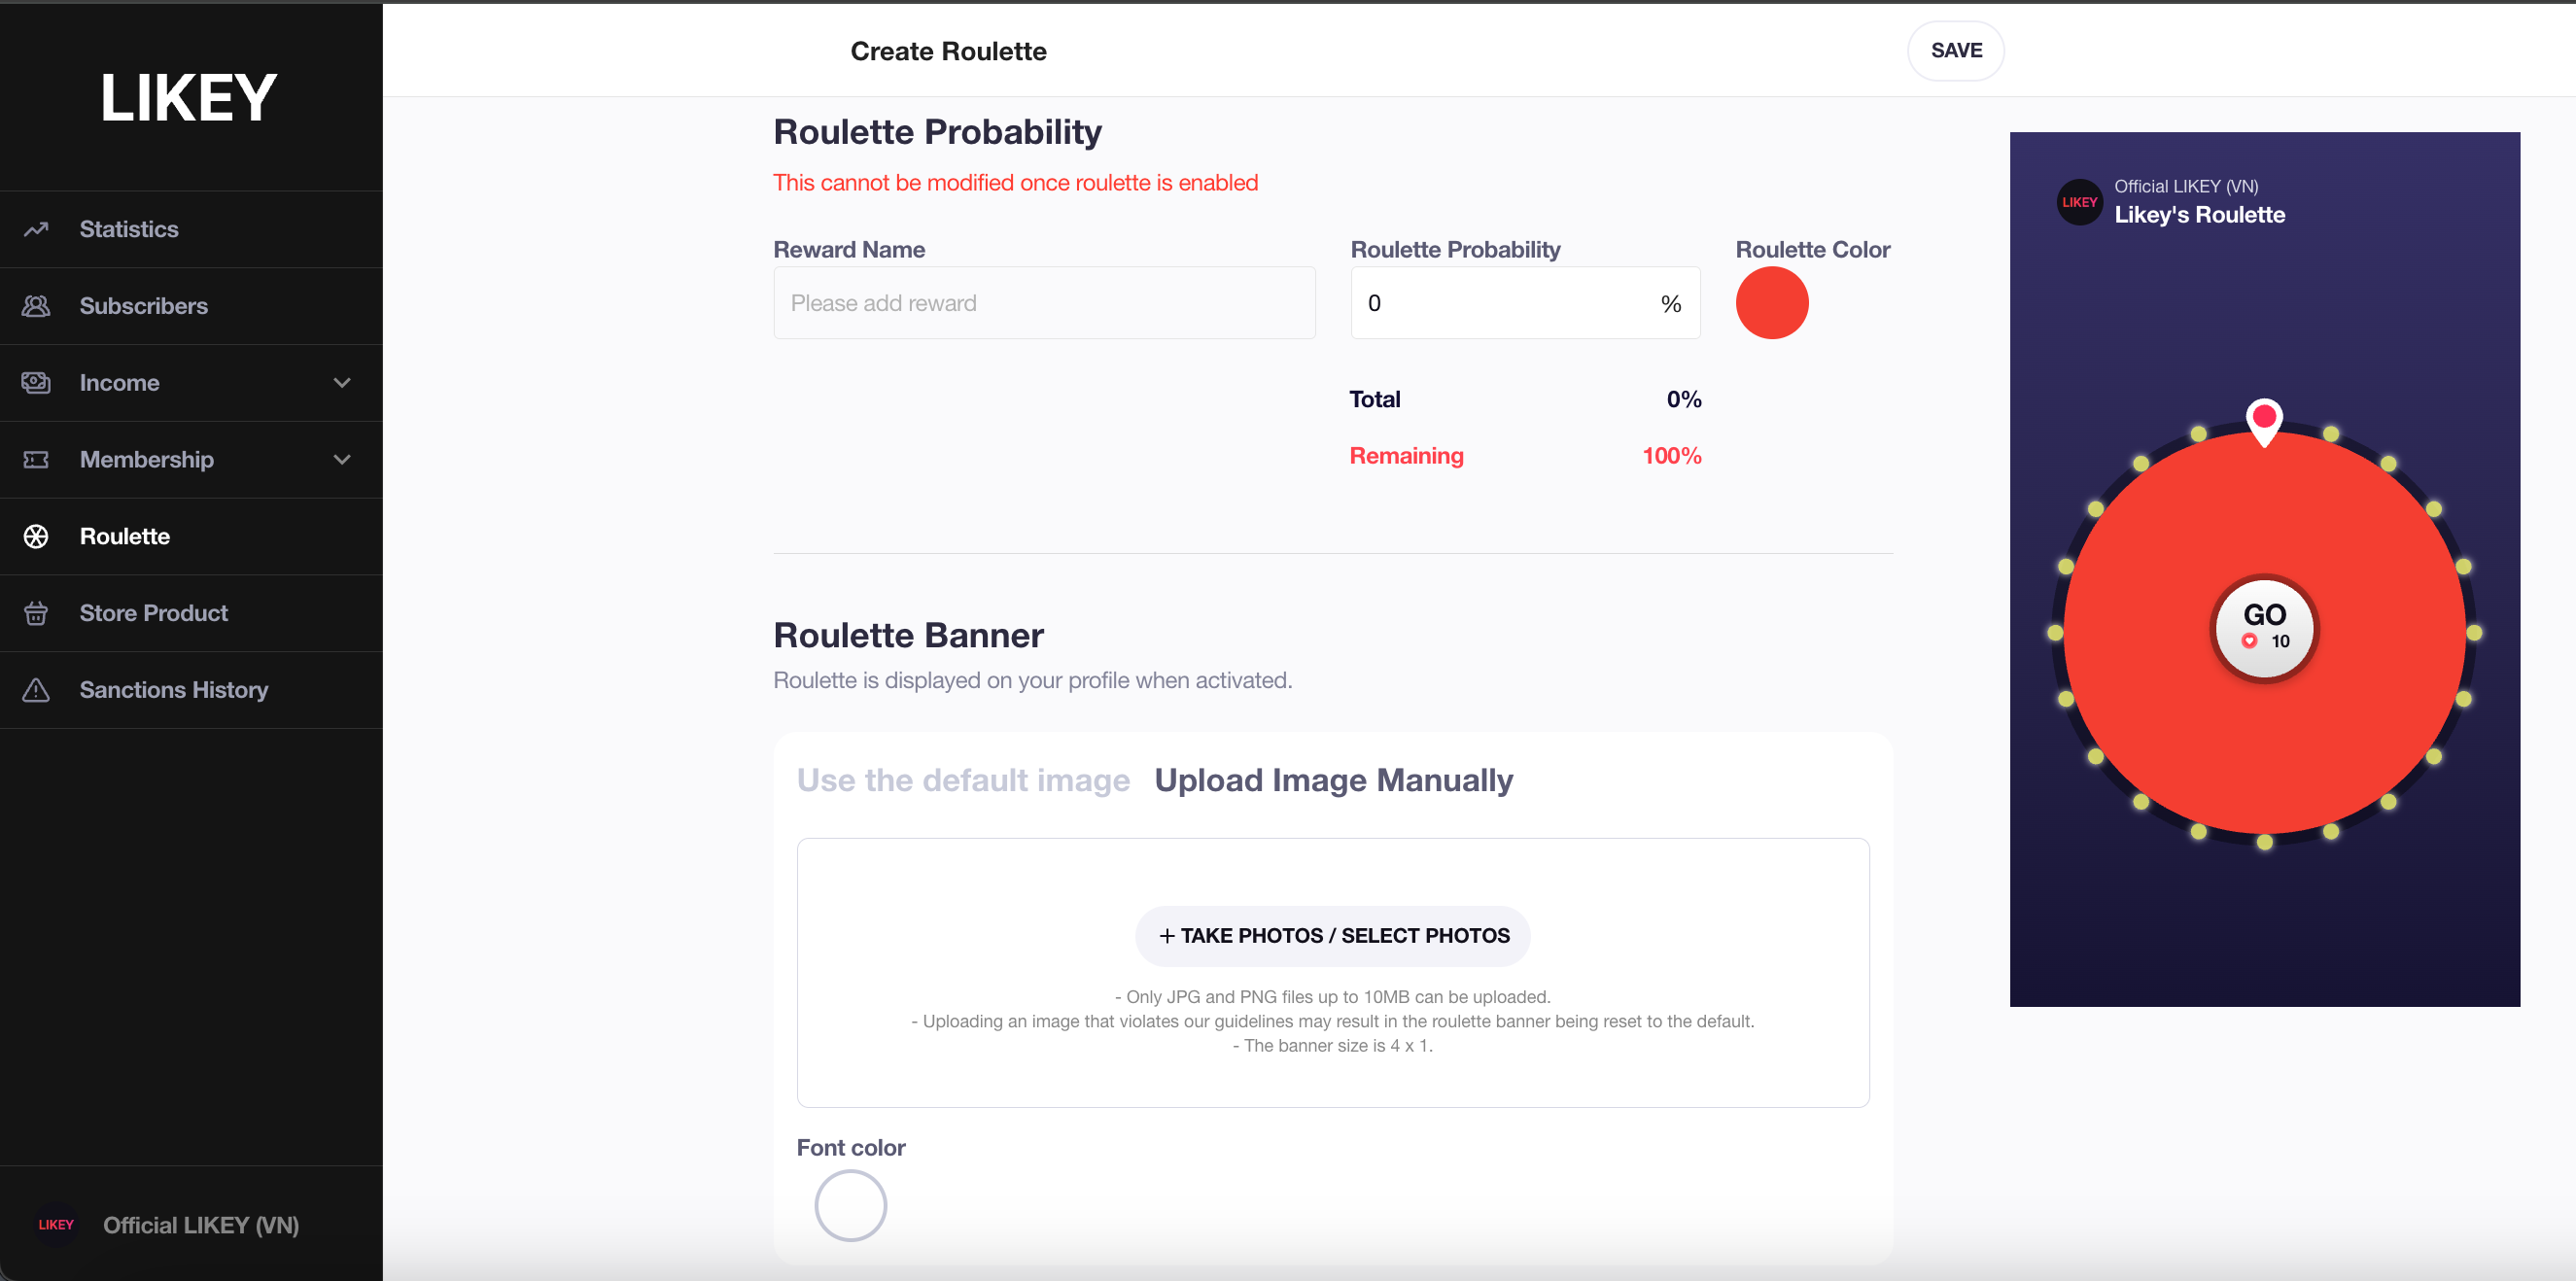Screen dimensions: 2576x1281
Task: Click the LIKEY logo at top left
Action: coord(189,97)
